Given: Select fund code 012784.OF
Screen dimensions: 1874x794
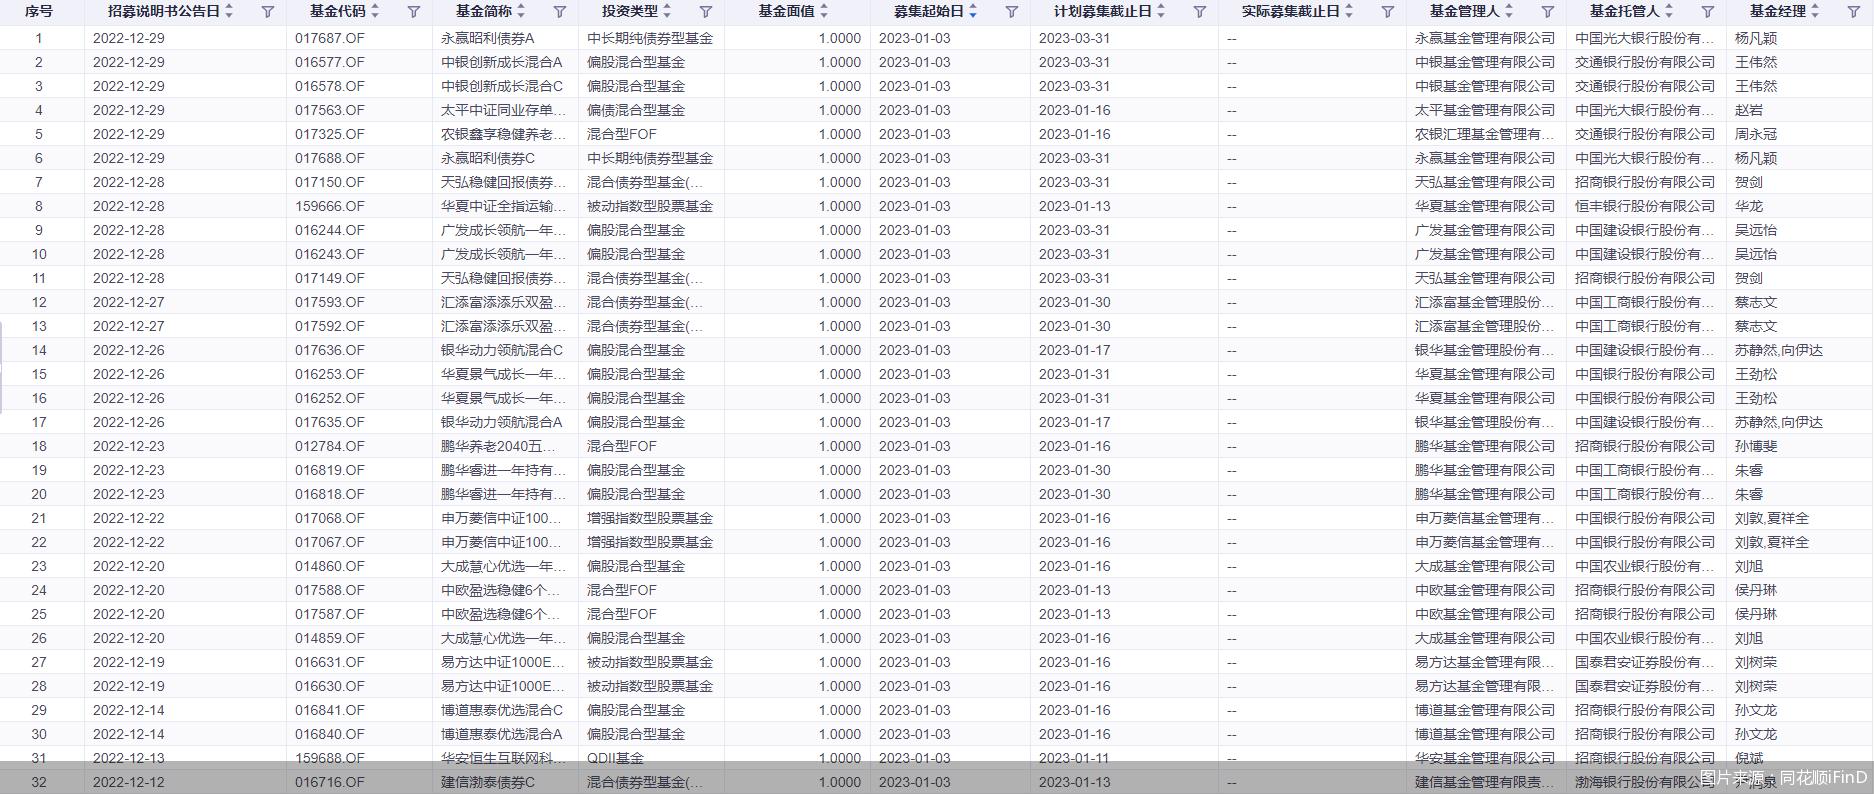Looking at the screenshot, I should tap(330, 446).
